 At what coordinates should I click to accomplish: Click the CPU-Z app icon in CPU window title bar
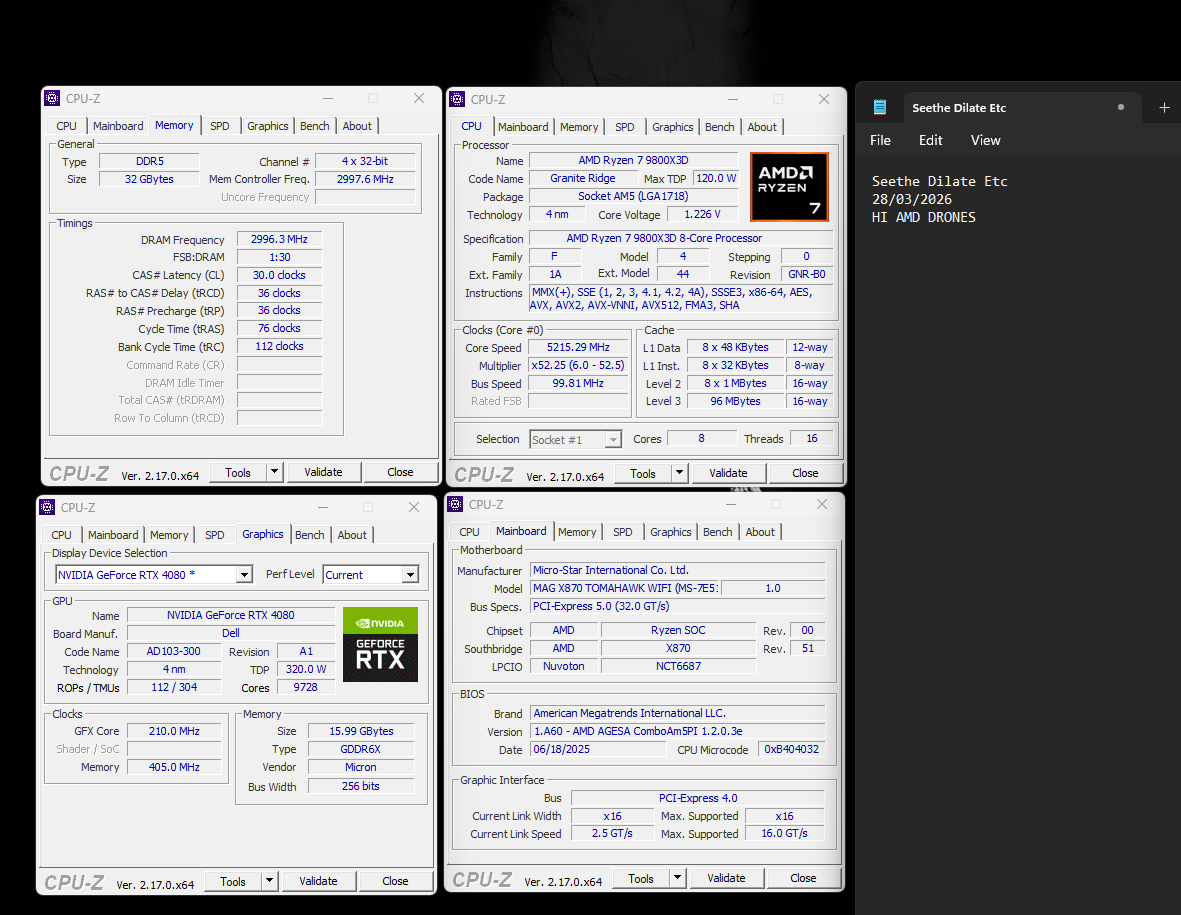pos(457,99)
